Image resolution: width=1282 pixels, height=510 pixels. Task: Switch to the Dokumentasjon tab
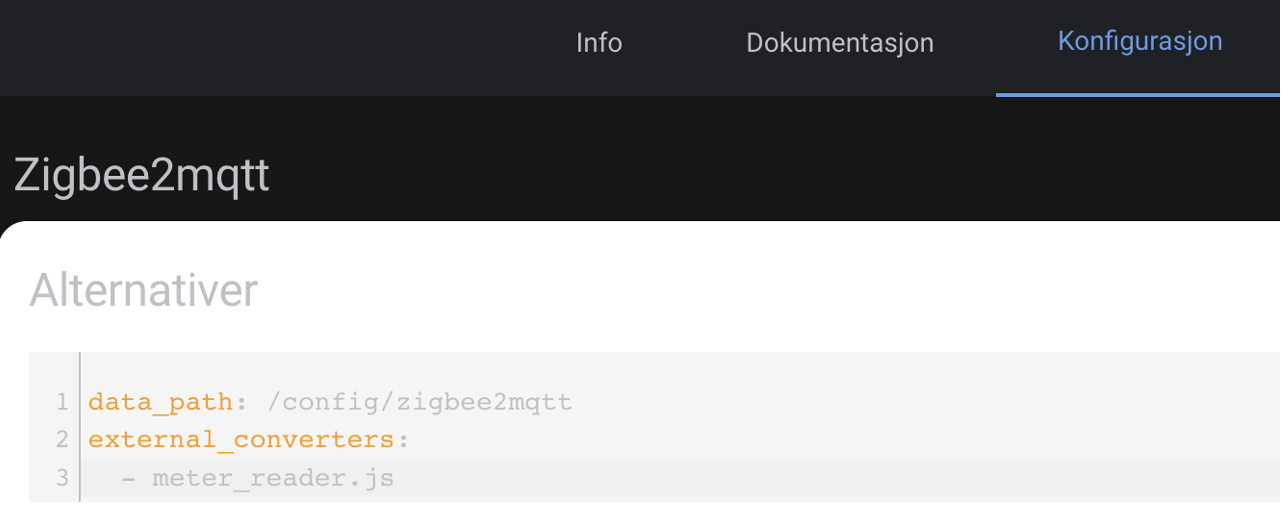pyautogui.click(x=839, y=43)
